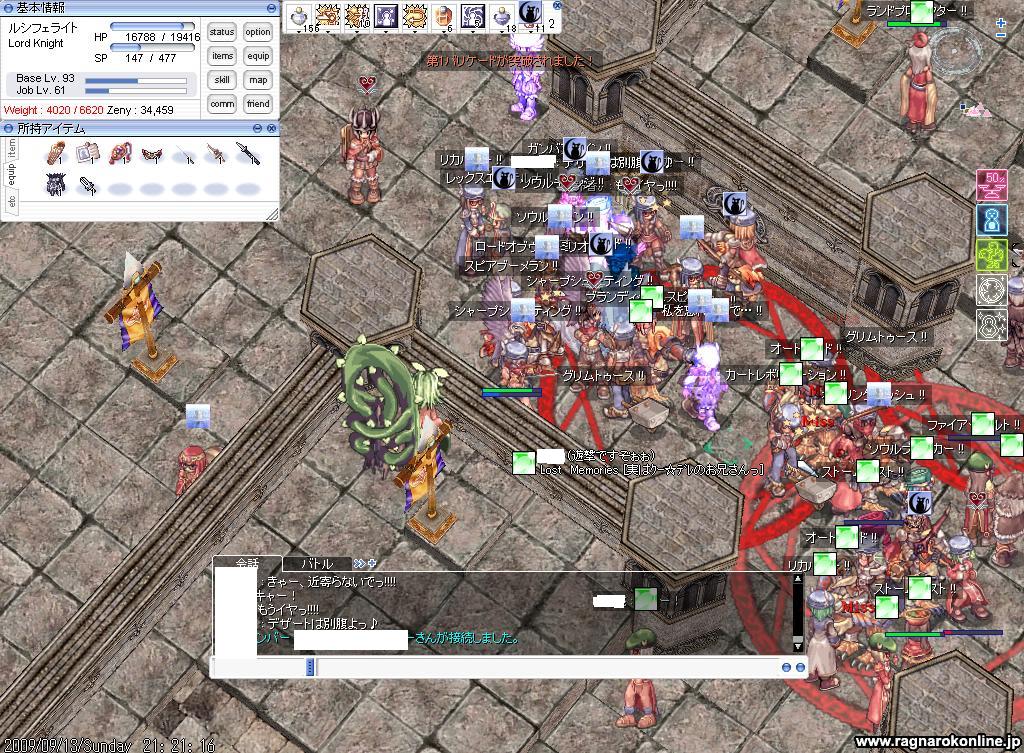1024x753 pixels.
Task: Click the green buff status icon
Action: [991, 255]
